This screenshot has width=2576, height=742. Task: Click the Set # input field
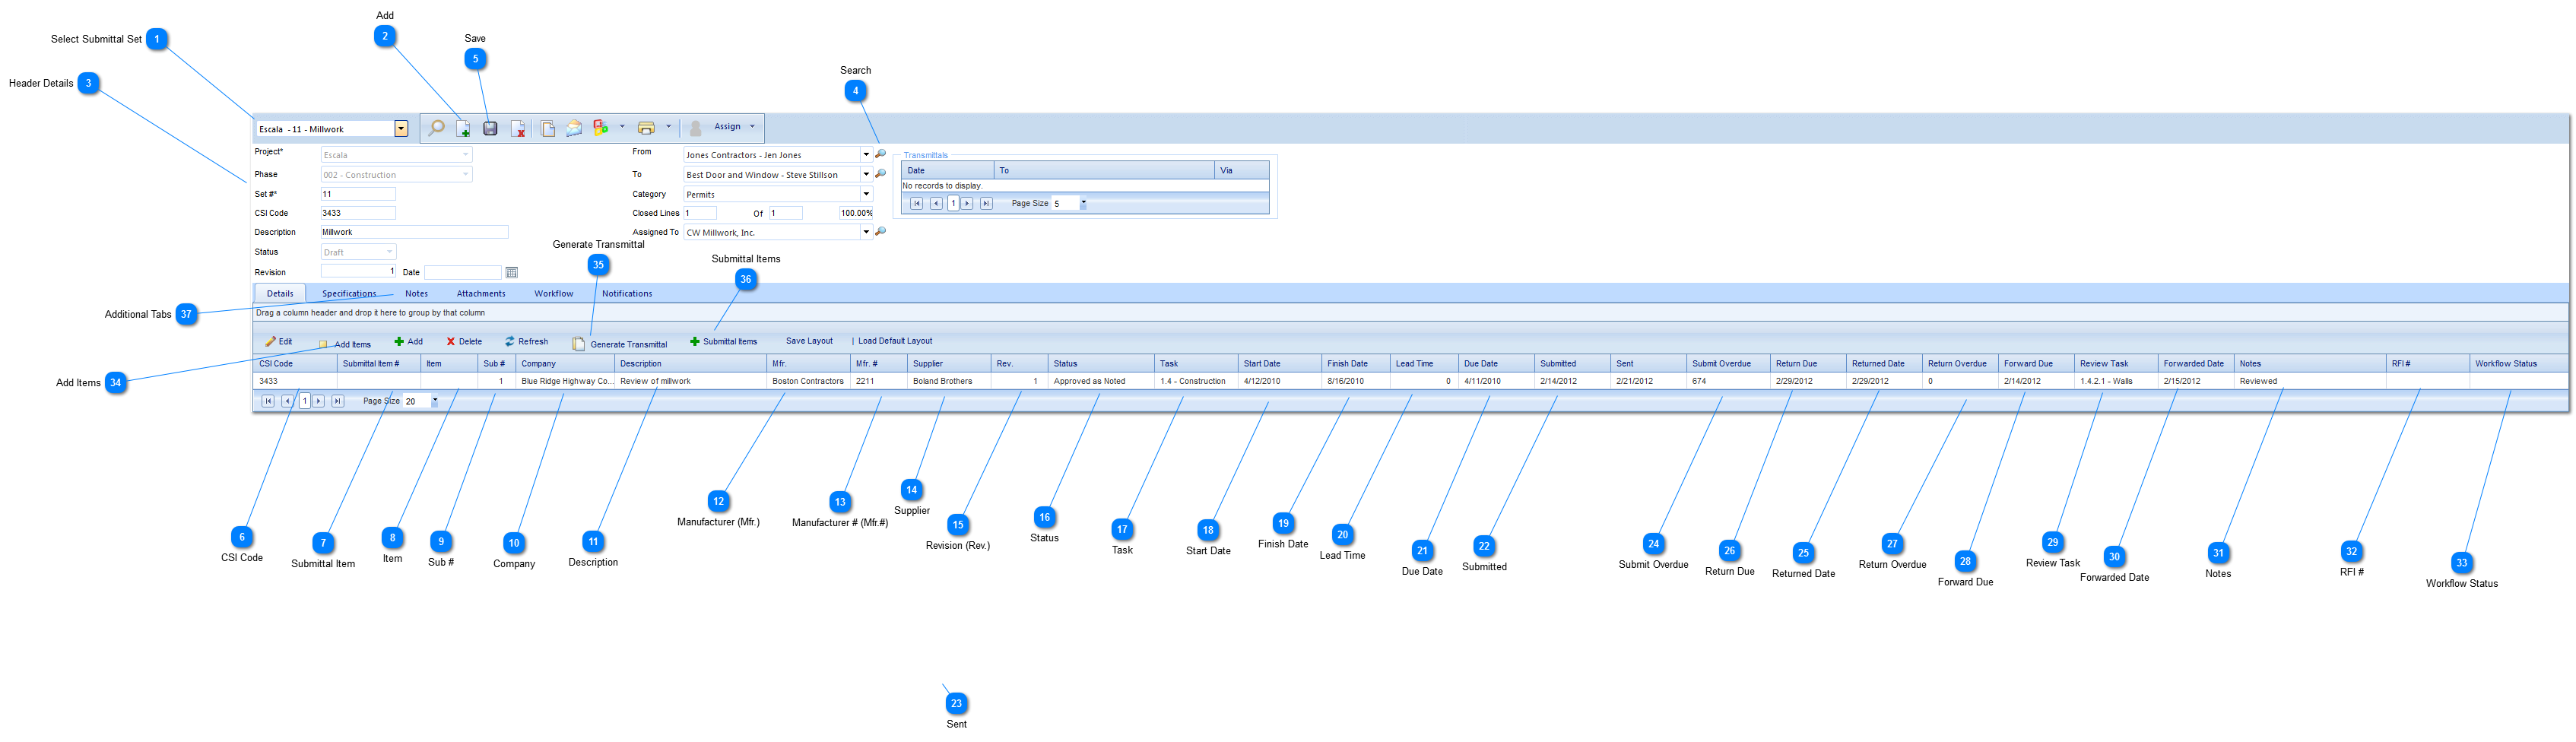pos(358,194)
